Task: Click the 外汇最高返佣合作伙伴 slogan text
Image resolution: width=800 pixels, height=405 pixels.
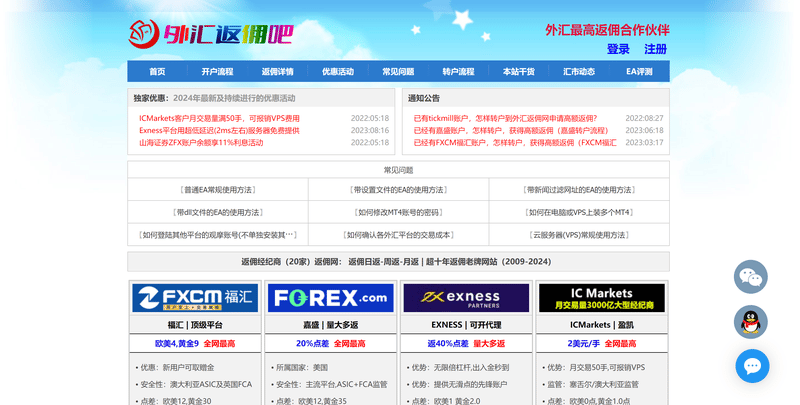Action: (607, 30)
